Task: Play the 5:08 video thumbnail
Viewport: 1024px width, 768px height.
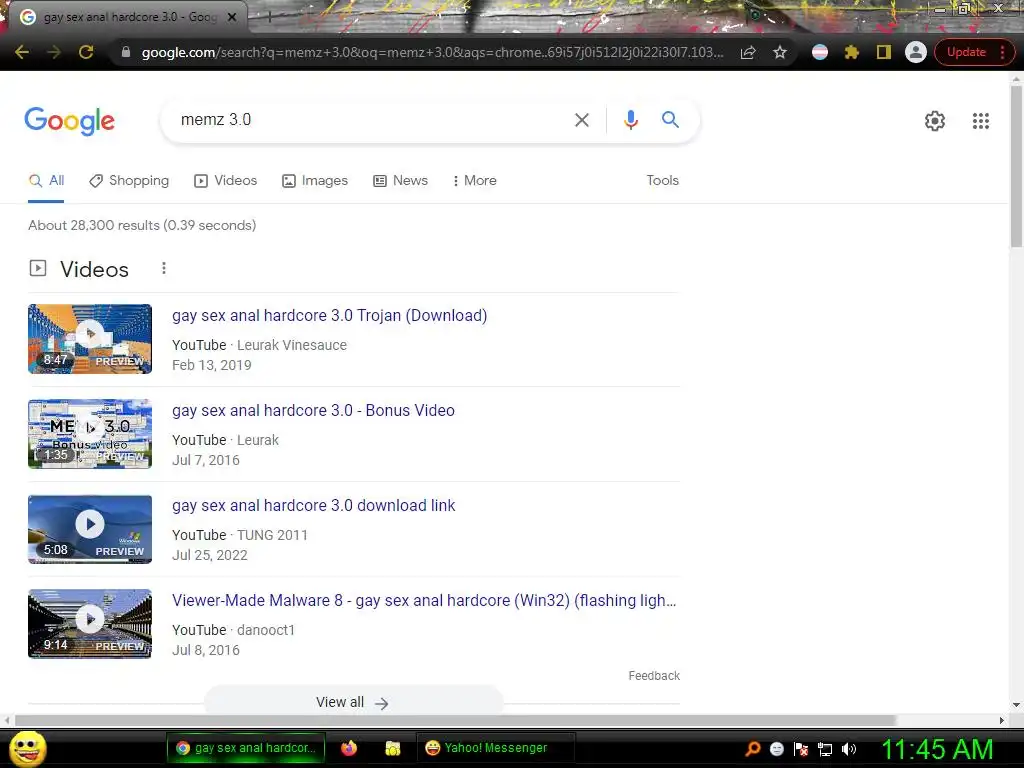Action: tap(90, 529)
